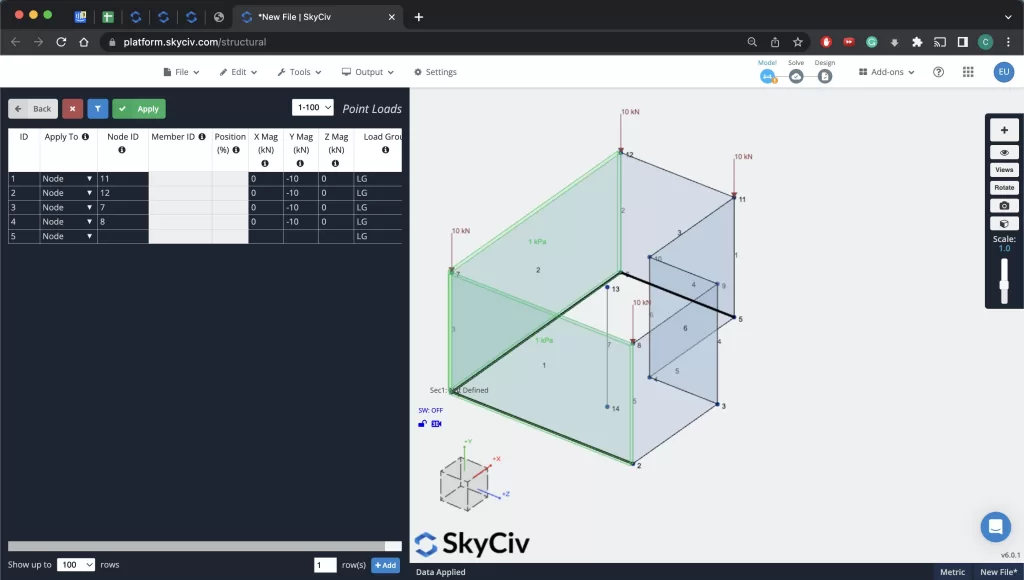Image resolution: width=1024 pixels, height=580 pixels.
Task: Toggle the 3D renderer cube button
Action: [1004, 223]
